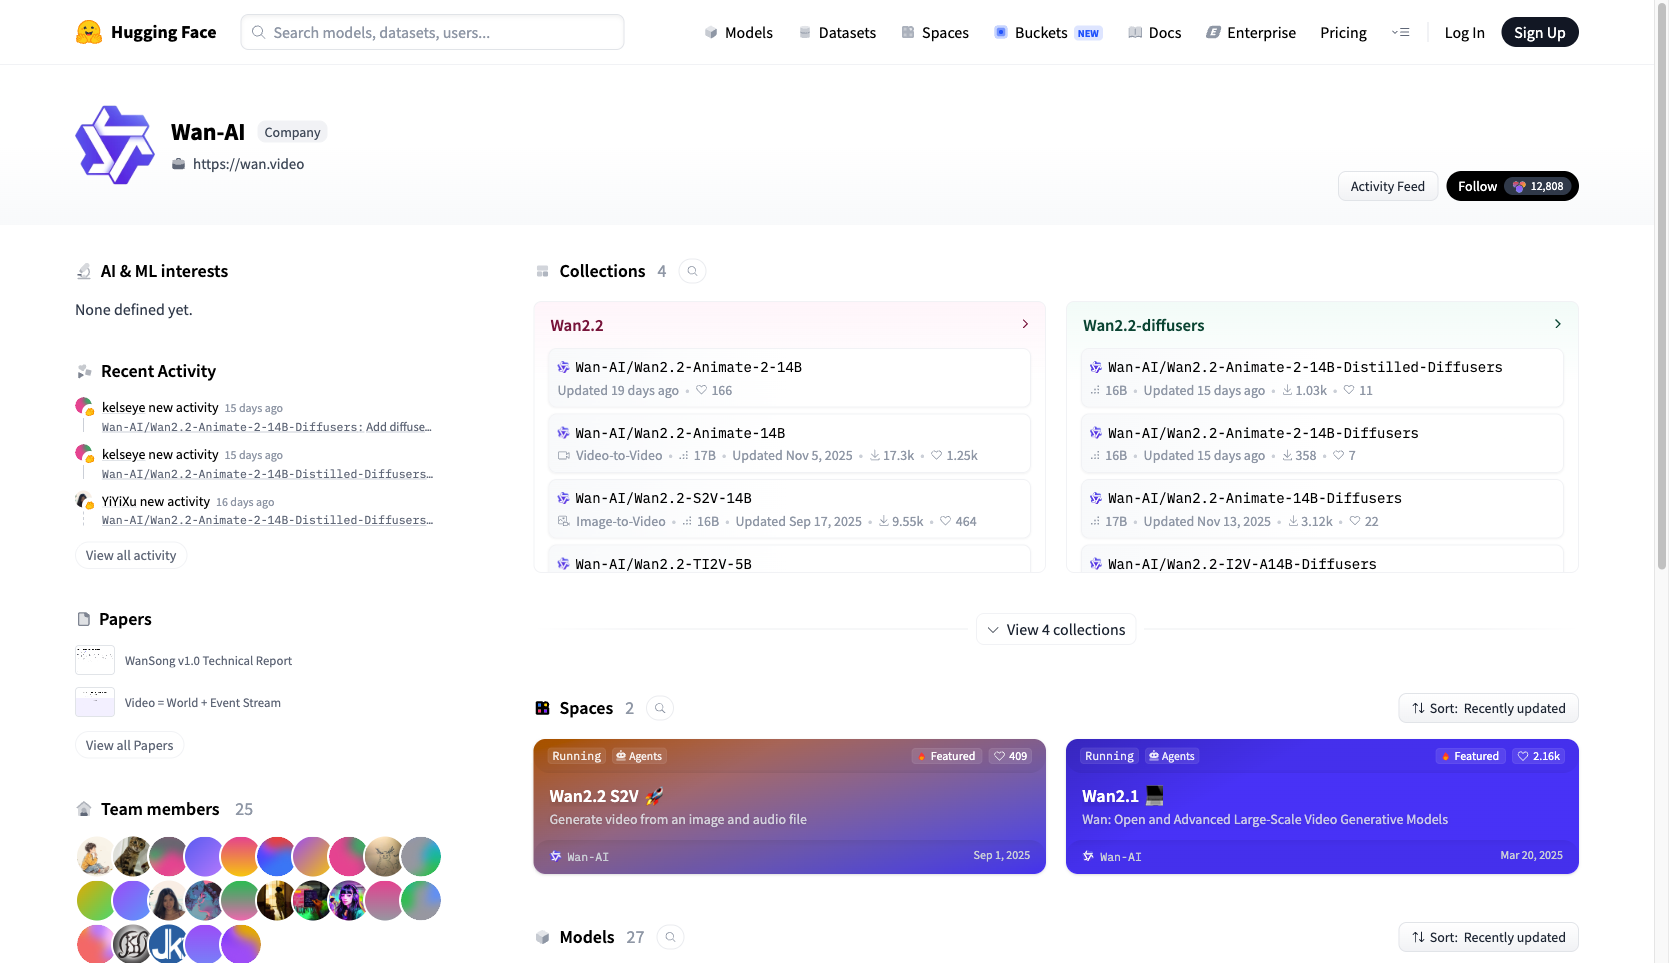Open the first team member avatar
The image size is (1669, 963).
(x=95, y=857)
